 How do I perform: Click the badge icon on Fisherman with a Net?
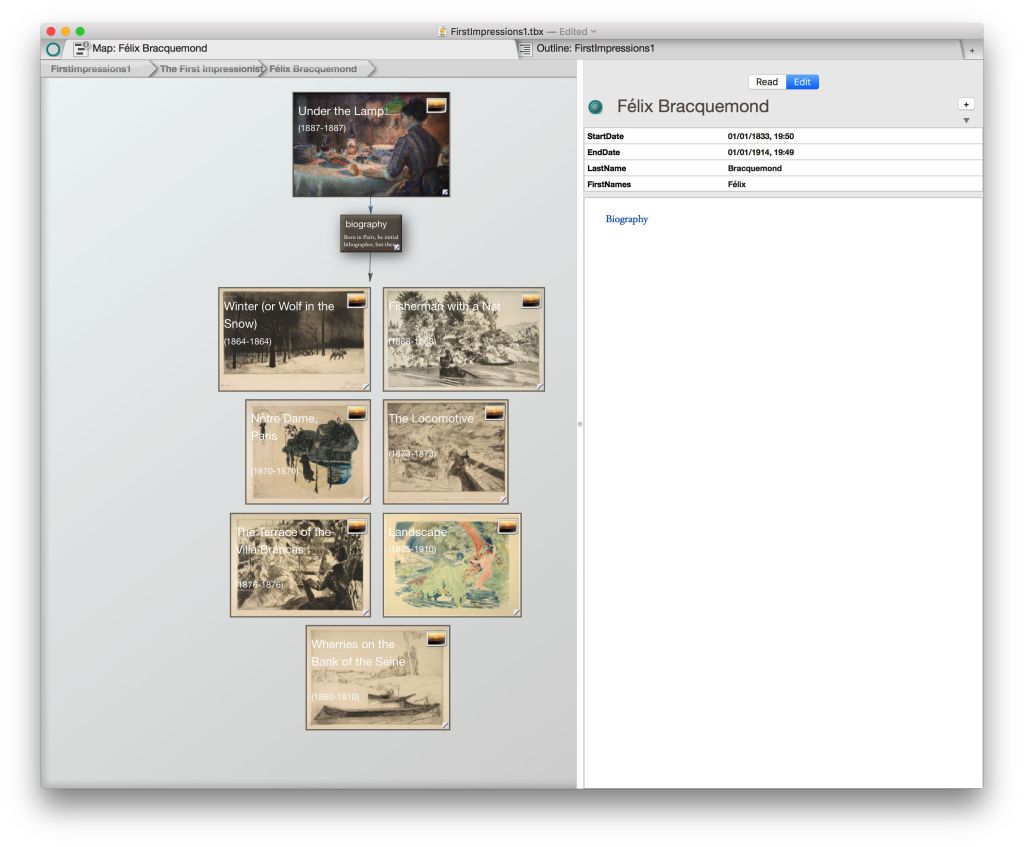coord(531,300)
